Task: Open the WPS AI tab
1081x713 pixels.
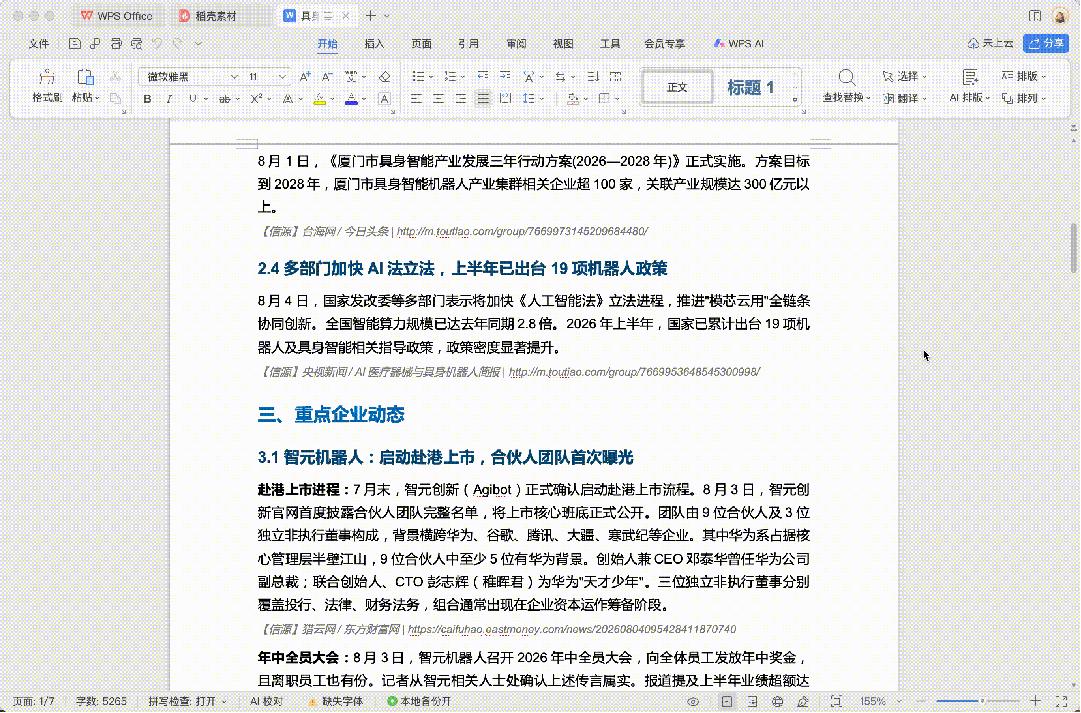Action: pyautogui.click(x=738, y=43)
